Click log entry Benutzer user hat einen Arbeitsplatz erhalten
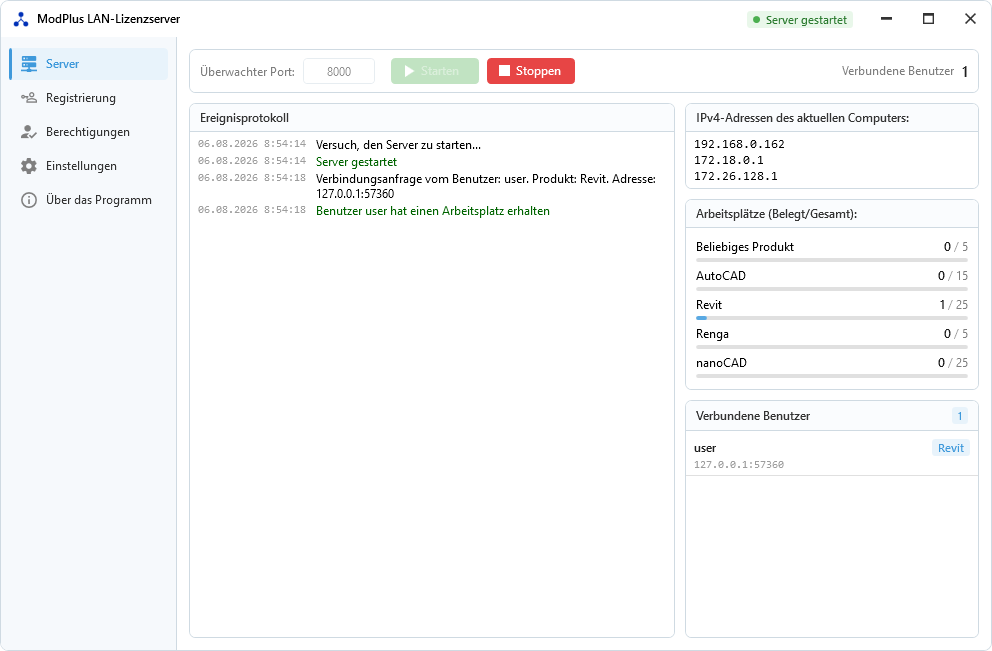Image resolution: width=992 pixels, height=651 pixels. 433,211
